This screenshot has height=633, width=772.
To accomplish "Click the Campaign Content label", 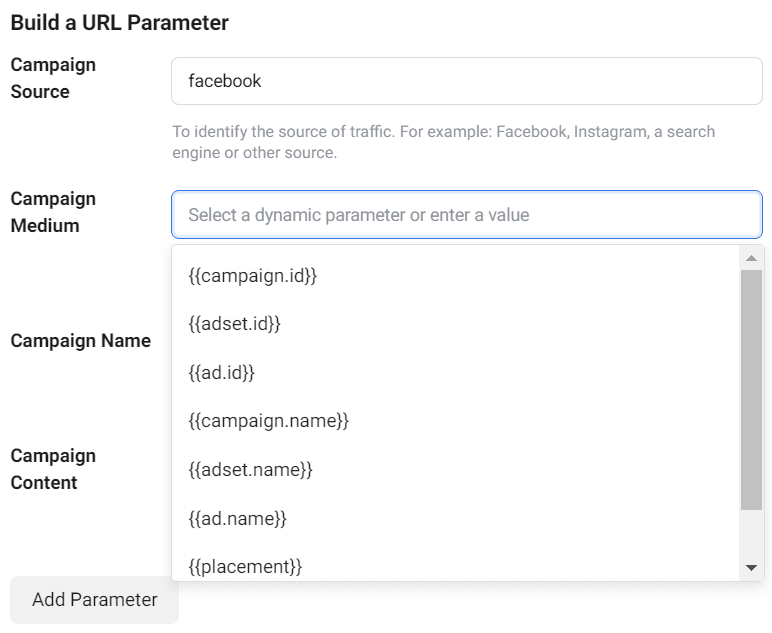I will [53, 469].
